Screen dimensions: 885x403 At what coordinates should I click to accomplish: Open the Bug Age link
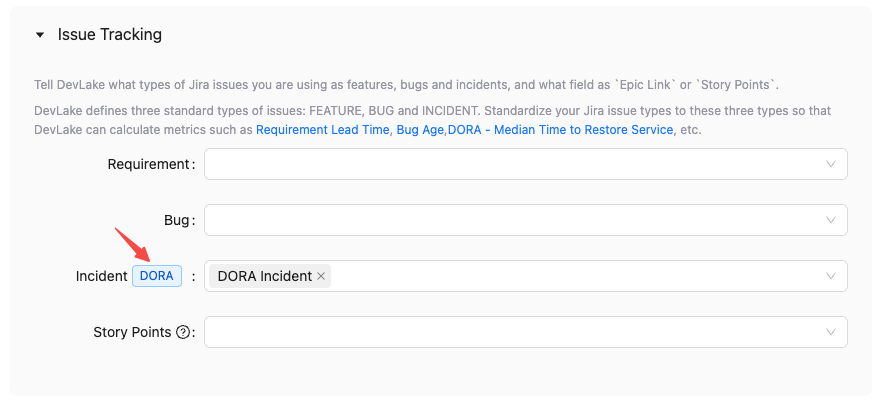point(418,130)
